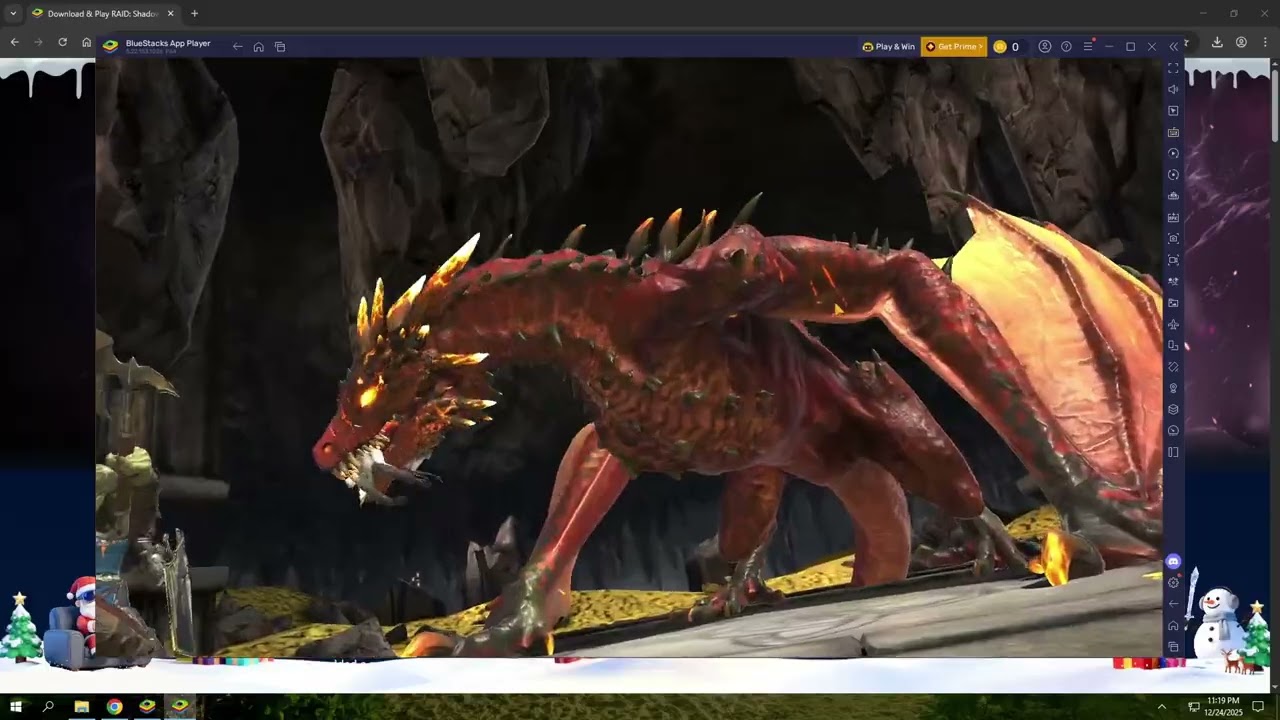Viewport: 1280px width, 720px height.
Task: Click the BlueStacks top bar home icon
Action: 258,47
